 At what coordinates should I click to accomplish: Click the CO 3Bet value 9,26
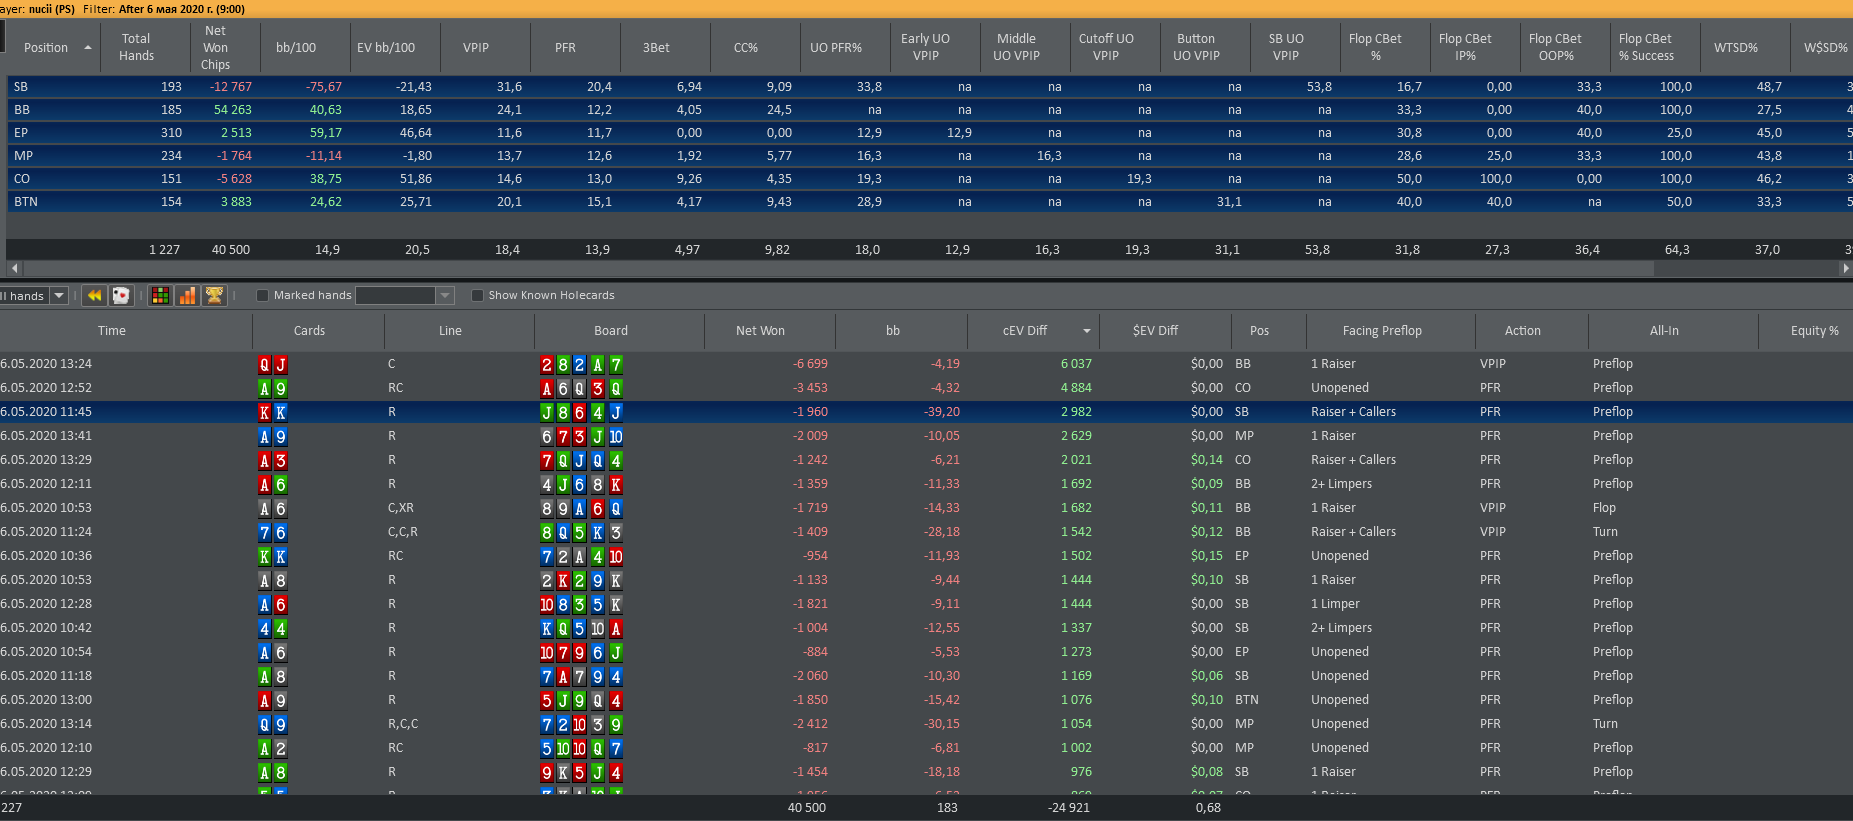[689, 179]
